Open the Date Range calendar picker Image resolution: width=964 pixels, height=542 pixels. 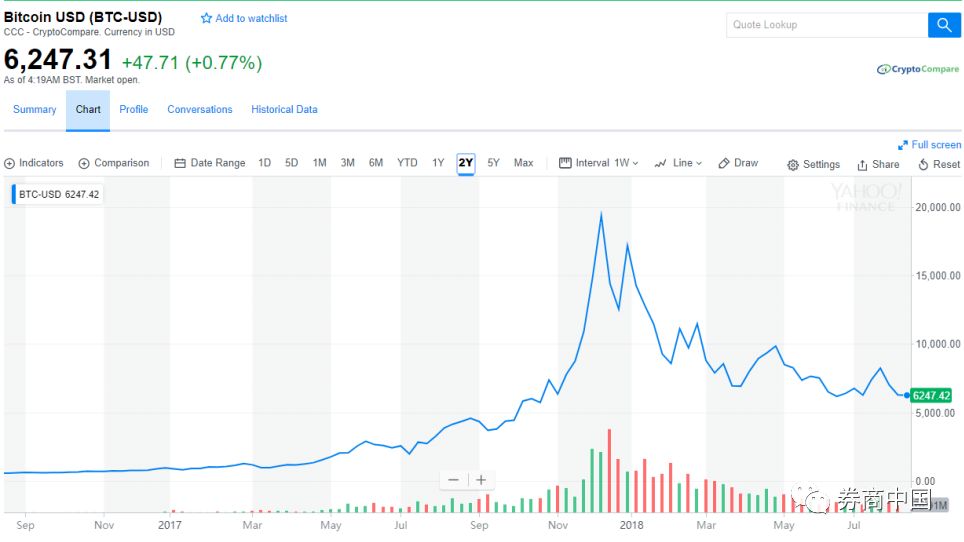pyautogui.click(x=209, y=163)
